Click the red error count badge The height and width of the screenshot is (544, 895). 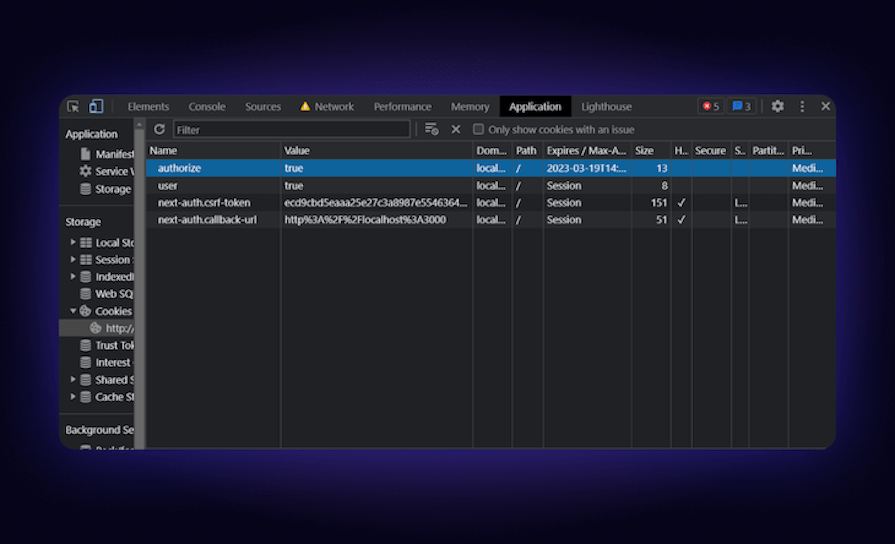[x=710, y=106]
